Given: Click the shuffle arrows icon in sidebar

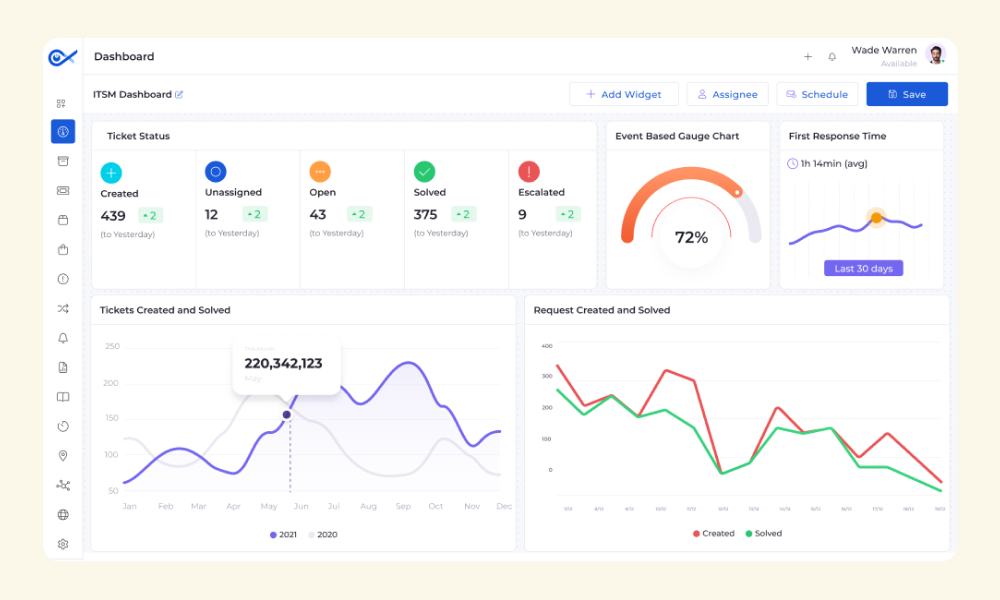Looking at the screenshot, I should point(62,309).
